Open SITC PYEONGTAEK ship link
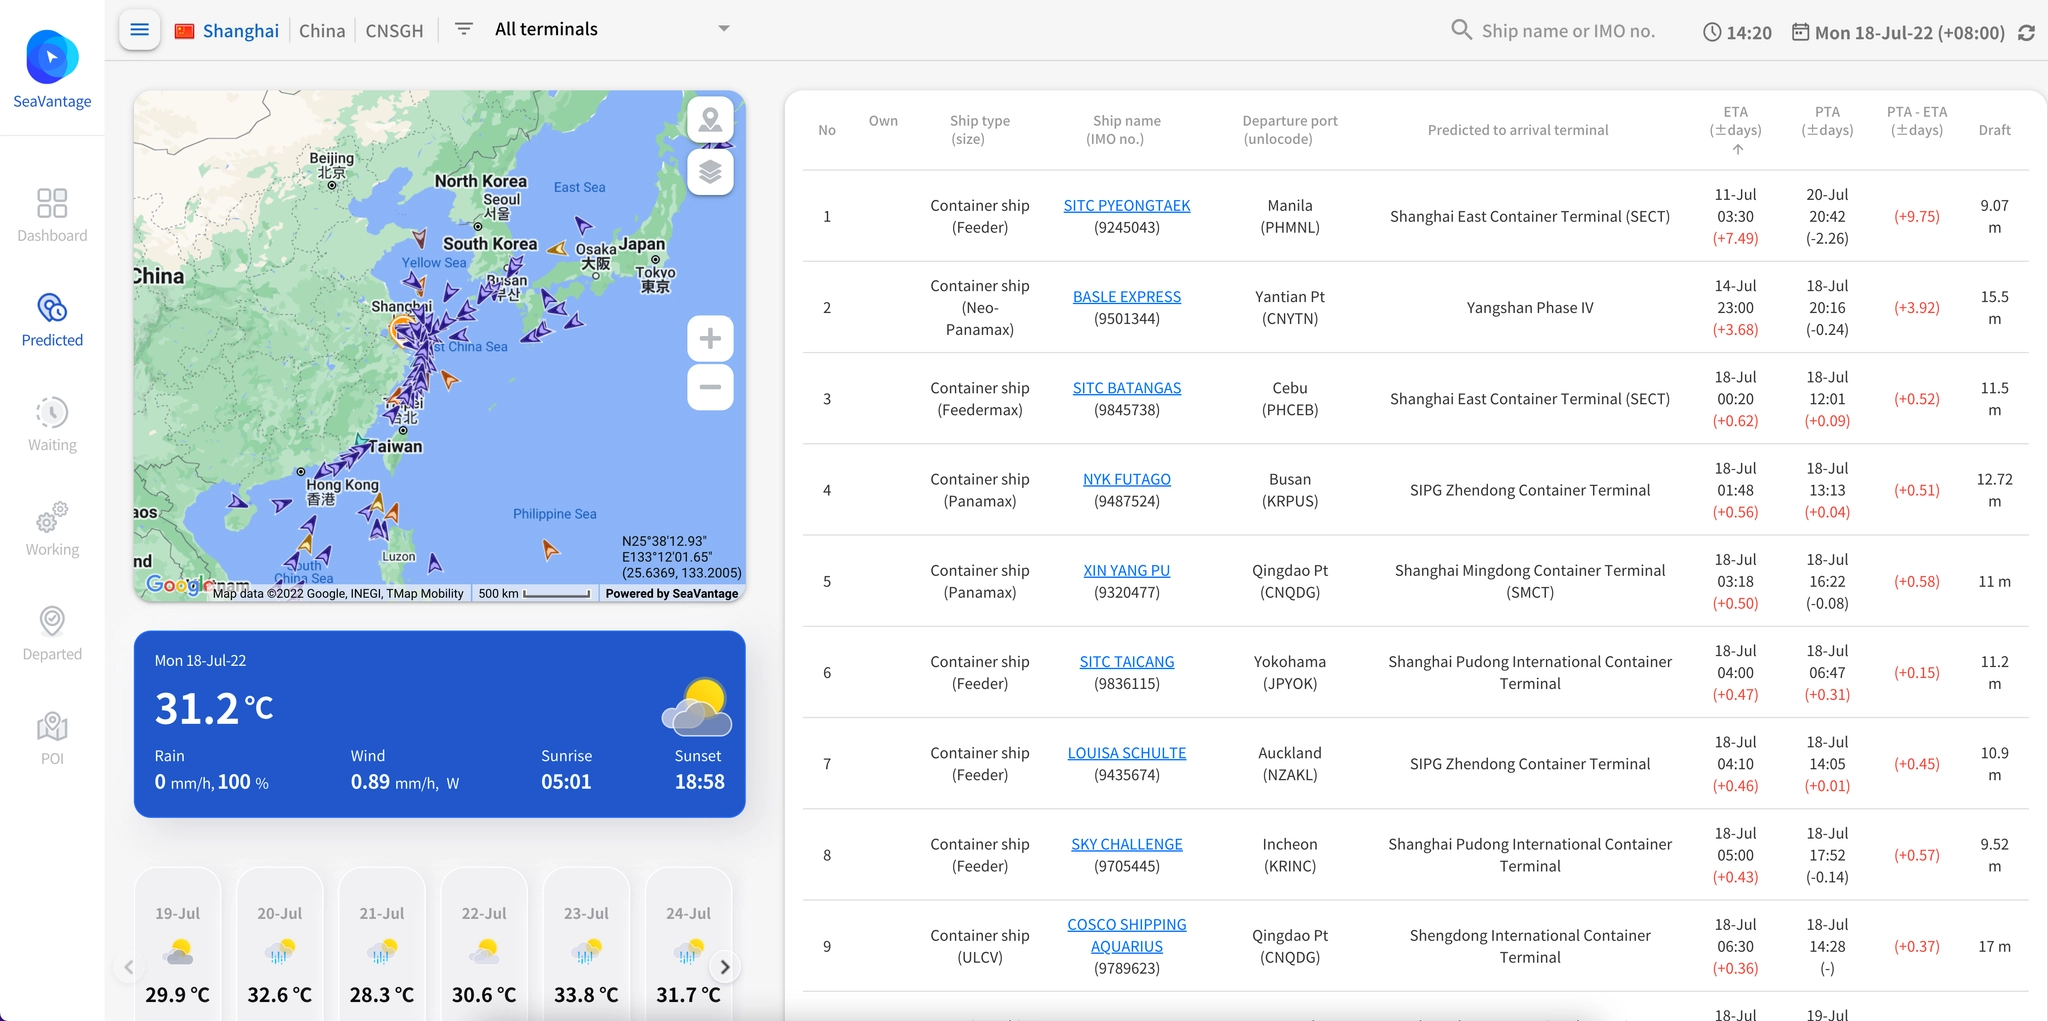2048x1021 pixels. [1127, 205]
